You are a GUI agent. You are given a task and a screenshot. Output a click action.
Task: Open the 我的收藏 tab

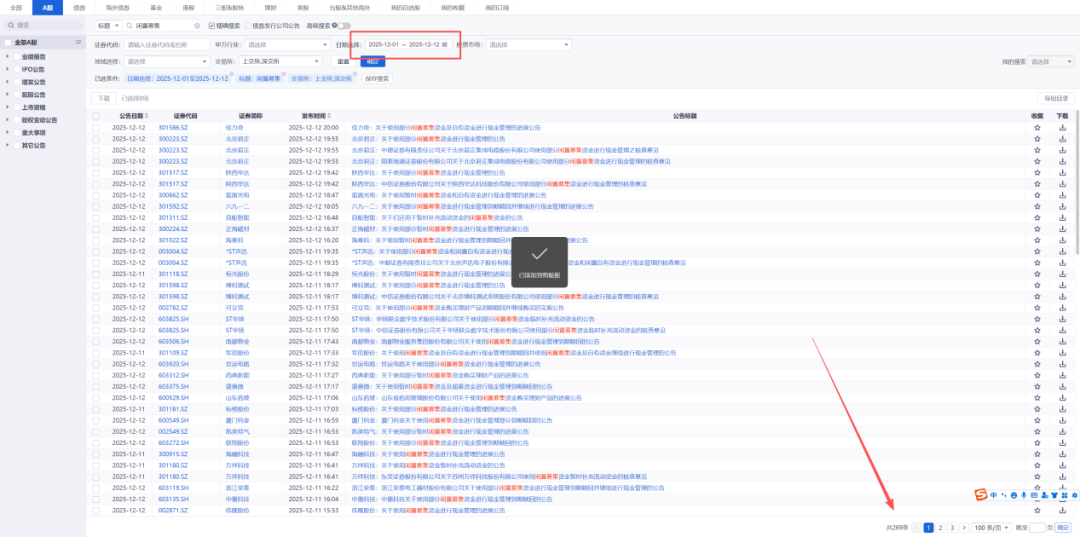tap(453, 8)
